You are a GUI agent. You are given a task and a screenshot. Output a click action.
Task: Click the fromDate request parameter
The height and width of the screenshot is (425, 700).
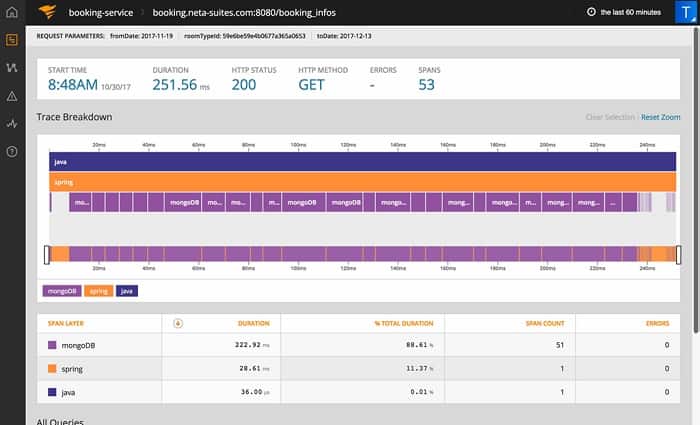click(142, 36)
